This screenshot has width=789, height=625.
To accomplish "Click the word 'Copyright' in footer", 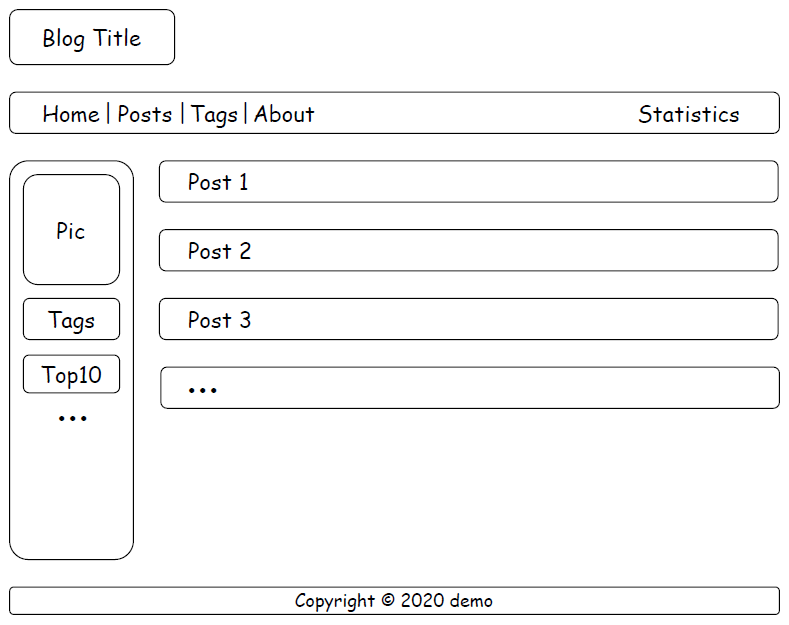I will tap(334, 601).
